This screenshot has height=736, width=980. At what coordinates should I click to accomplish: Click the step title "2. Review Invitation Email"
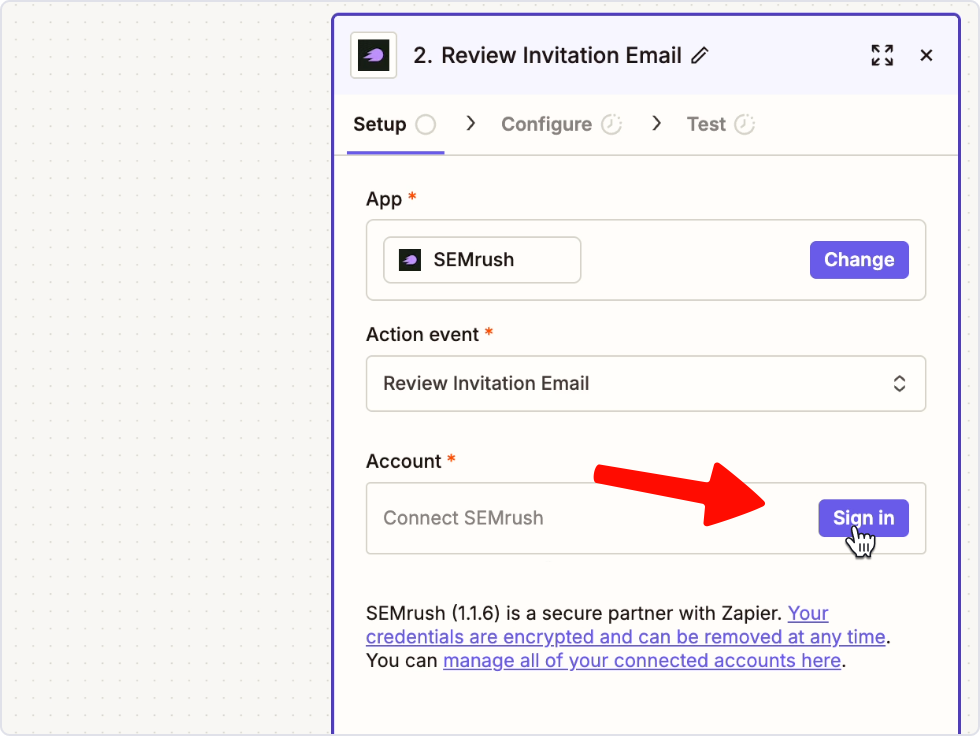547,56
